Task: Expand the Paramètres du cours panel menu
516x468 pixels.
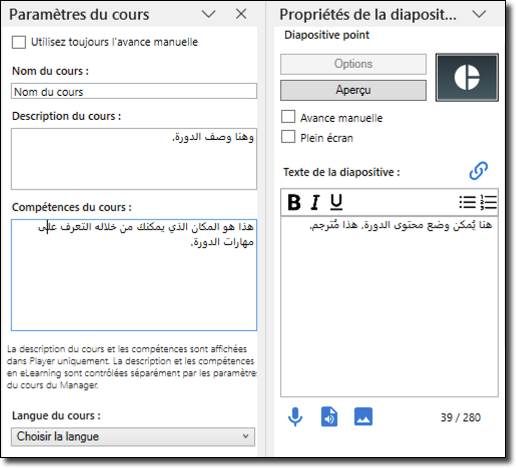Action: coord(209,14)
